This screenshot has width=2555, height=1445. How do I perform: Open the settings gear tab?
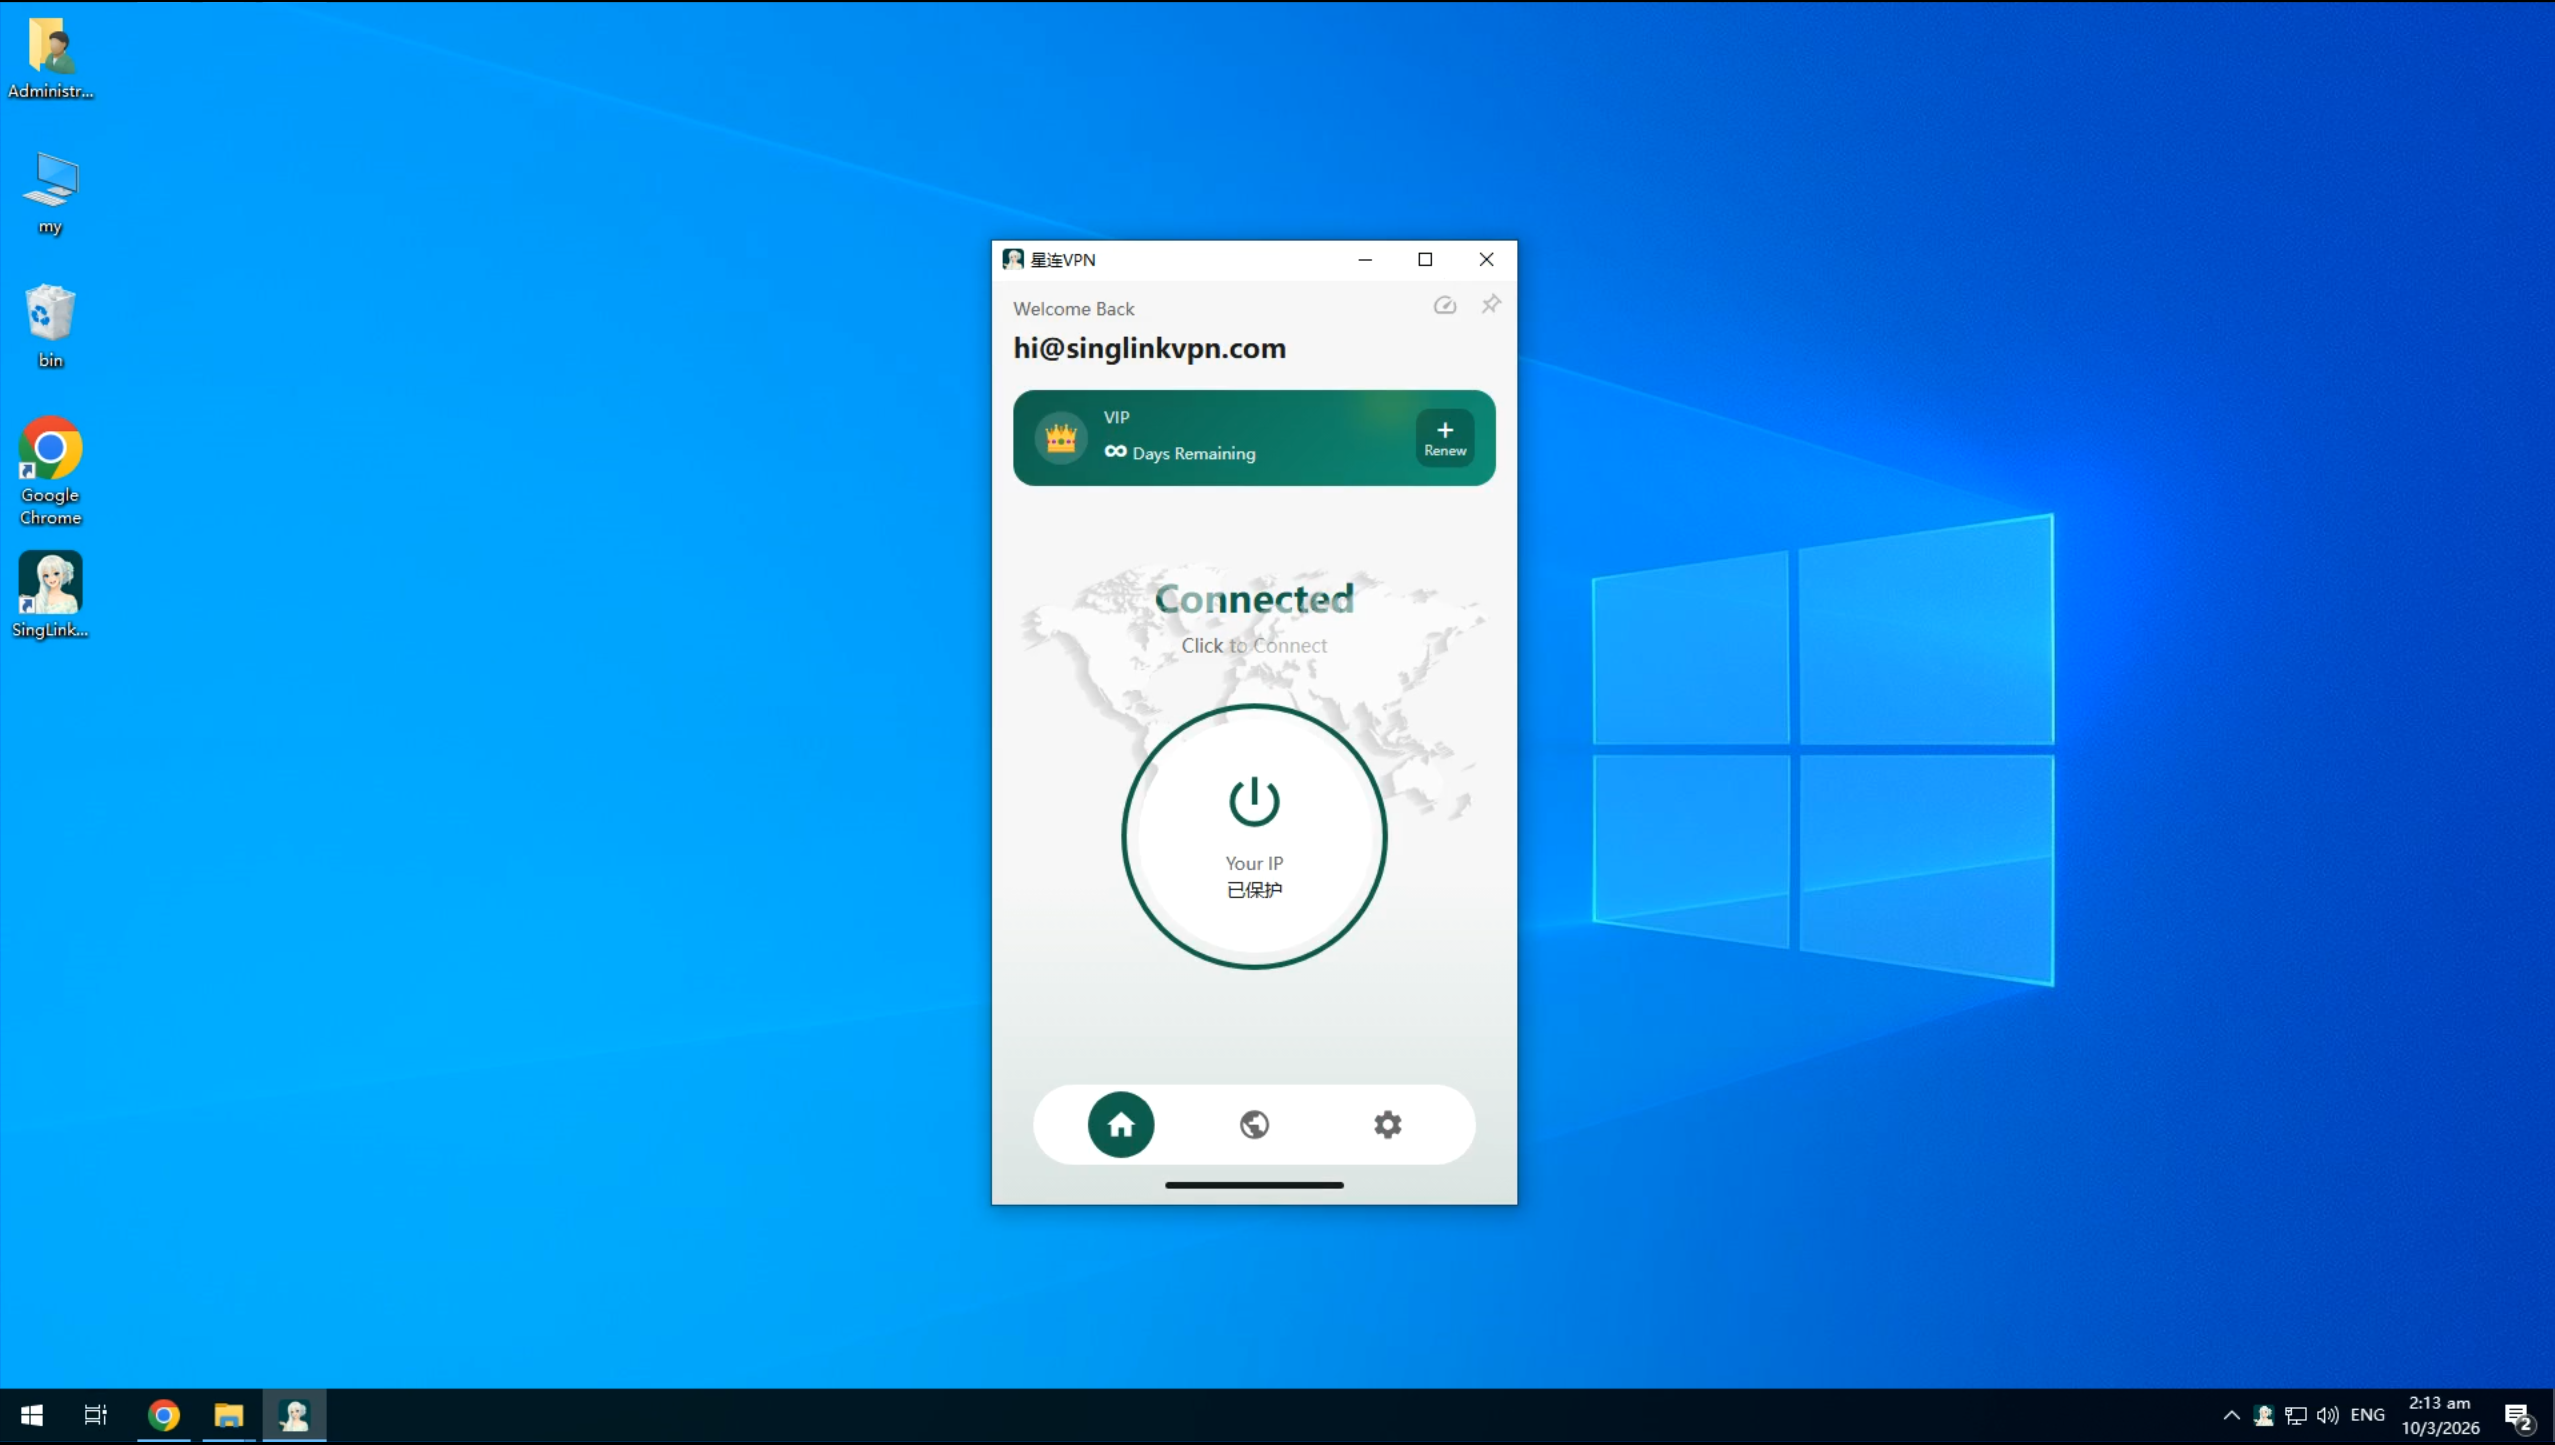pos(1387,1124)
